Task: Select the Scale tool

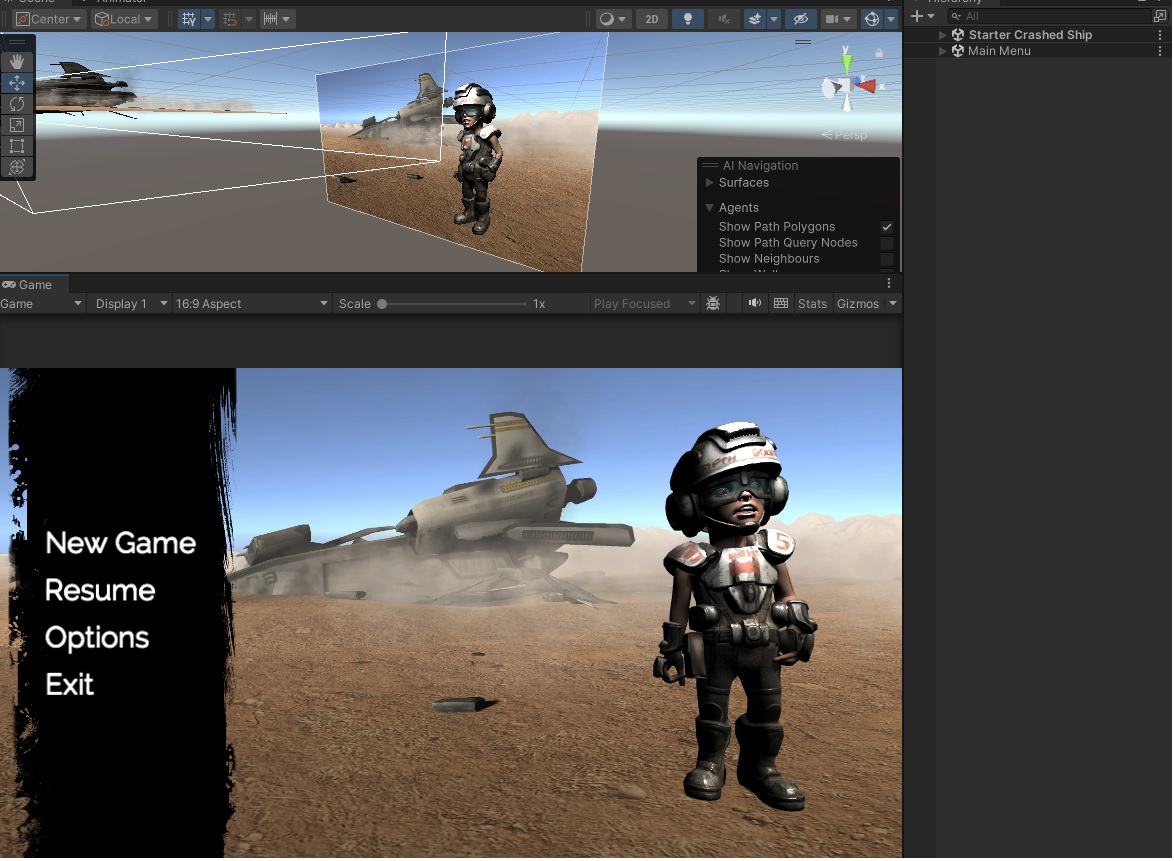Action: pos(16,124)
